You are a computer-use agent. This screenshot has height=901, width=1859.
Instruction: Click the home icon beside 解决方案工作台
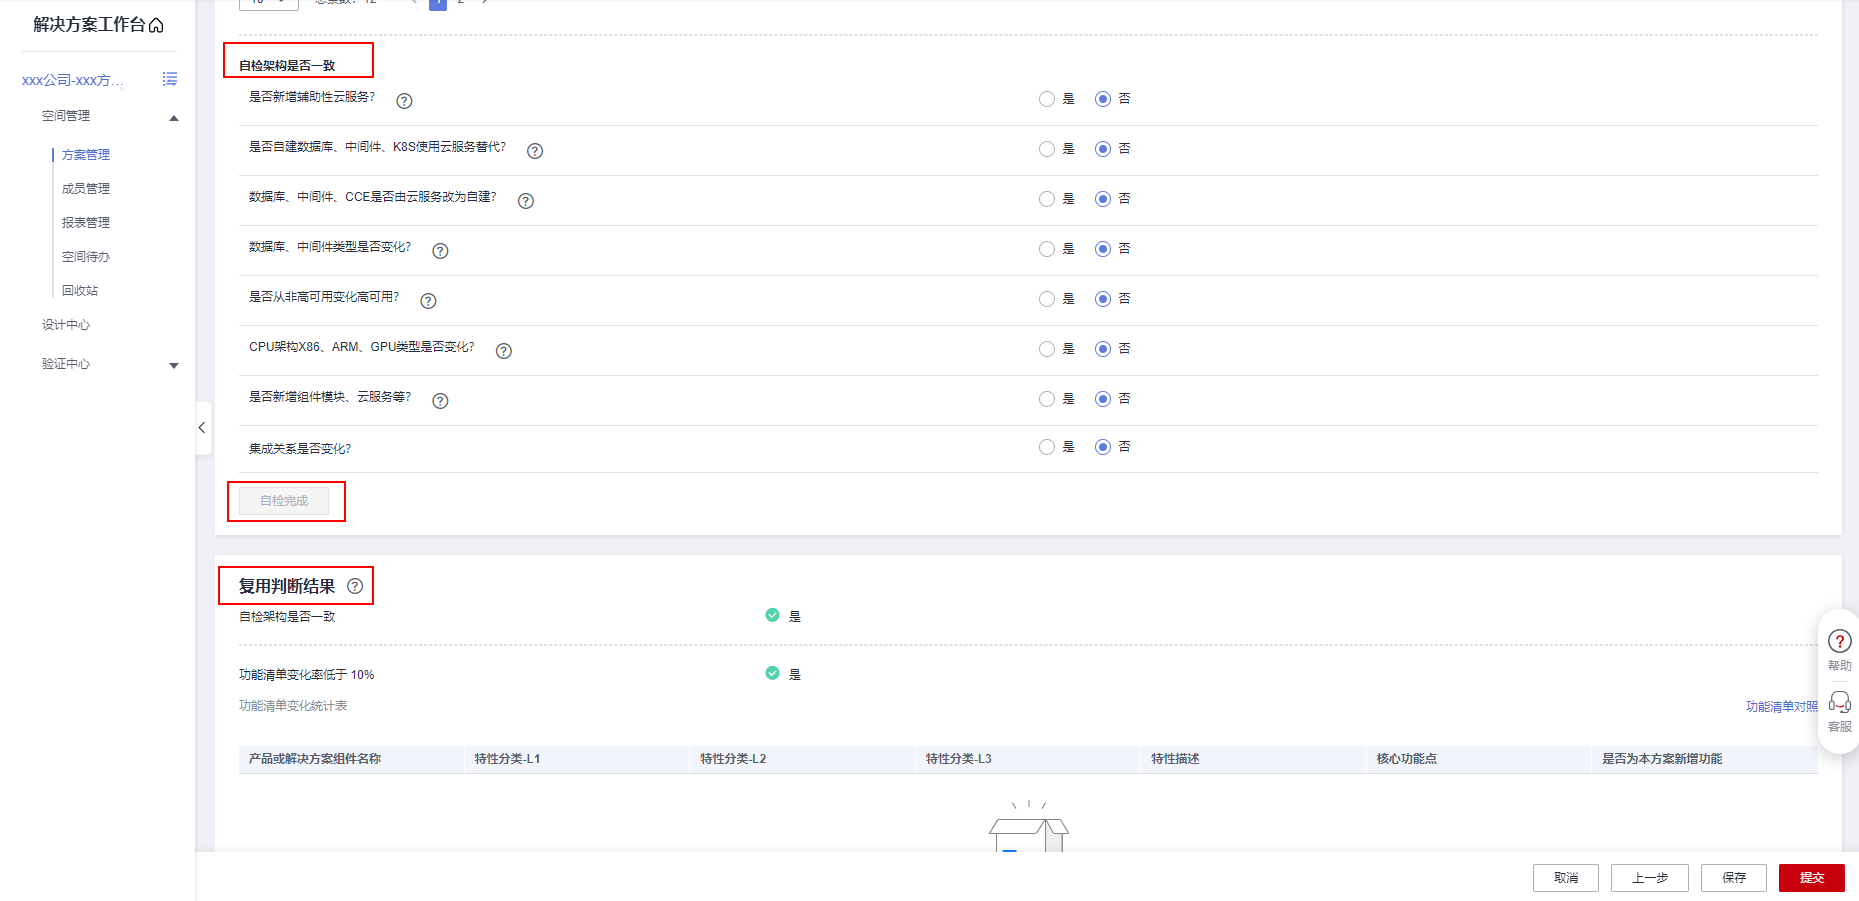click(x=156, y=25)
